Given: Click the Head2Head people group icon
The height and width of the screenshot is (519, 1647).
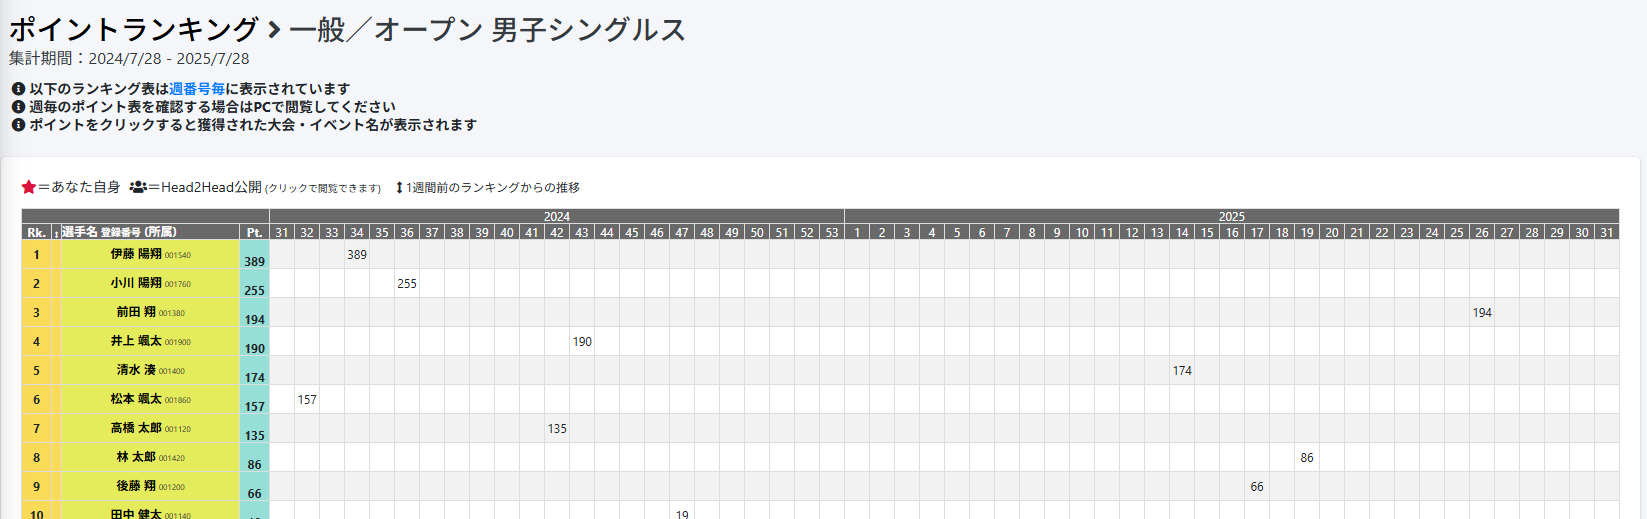Looking at the screenshot, I should click(138, 187).
